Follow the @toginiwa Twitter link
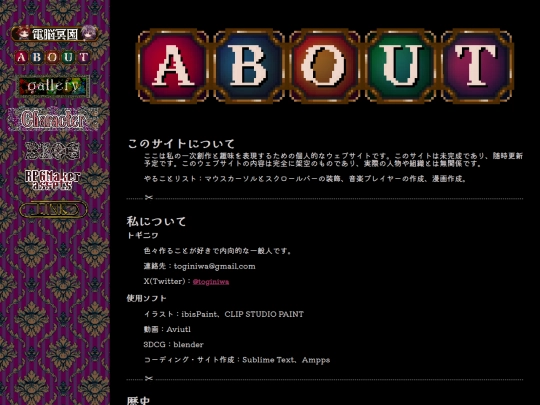 [x=211, y=282]
